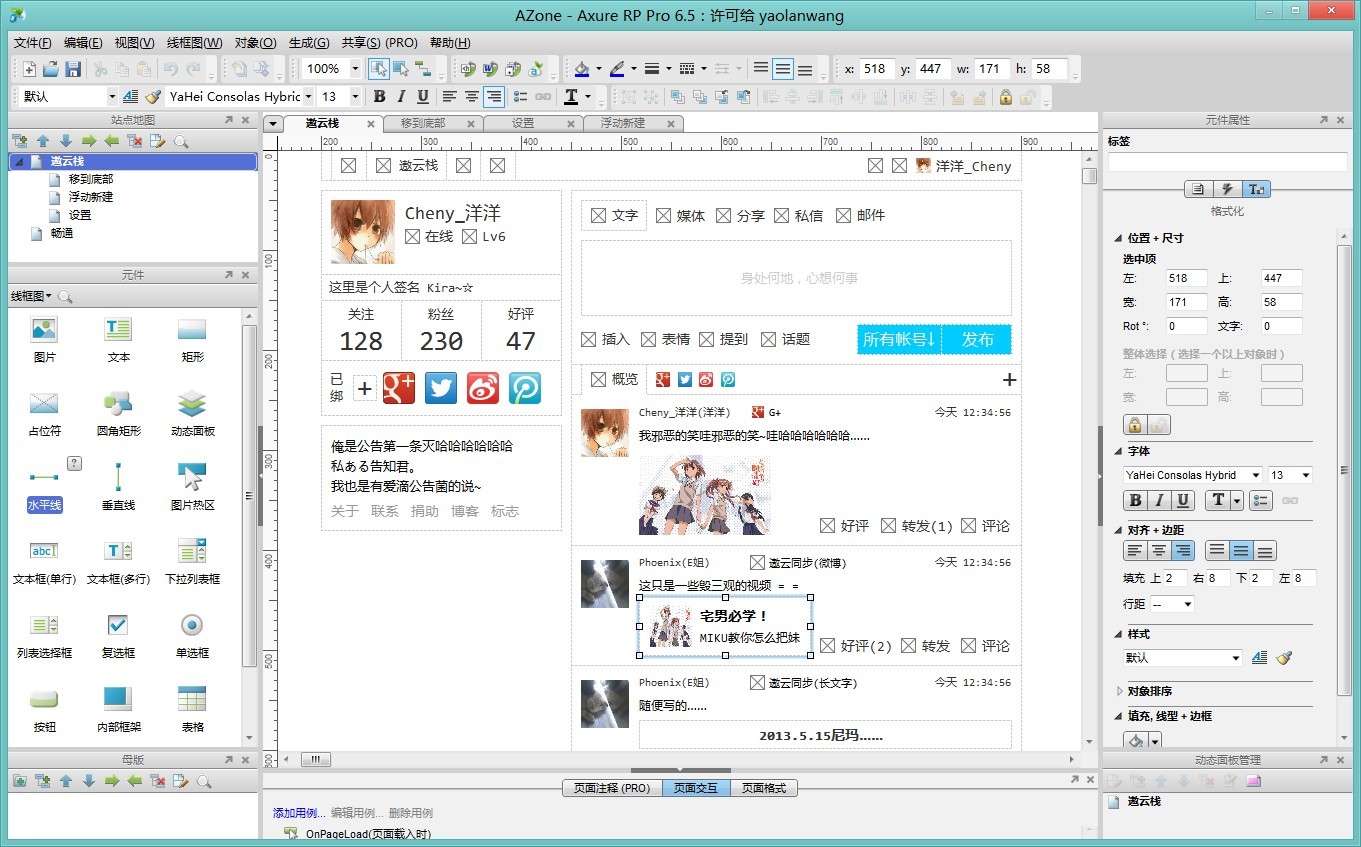Image resolution: width=1361 pixels, height=847 pixels.
Task: Toggle the 在线 checkbox under Cheny_洋洋
Action: 412,237
